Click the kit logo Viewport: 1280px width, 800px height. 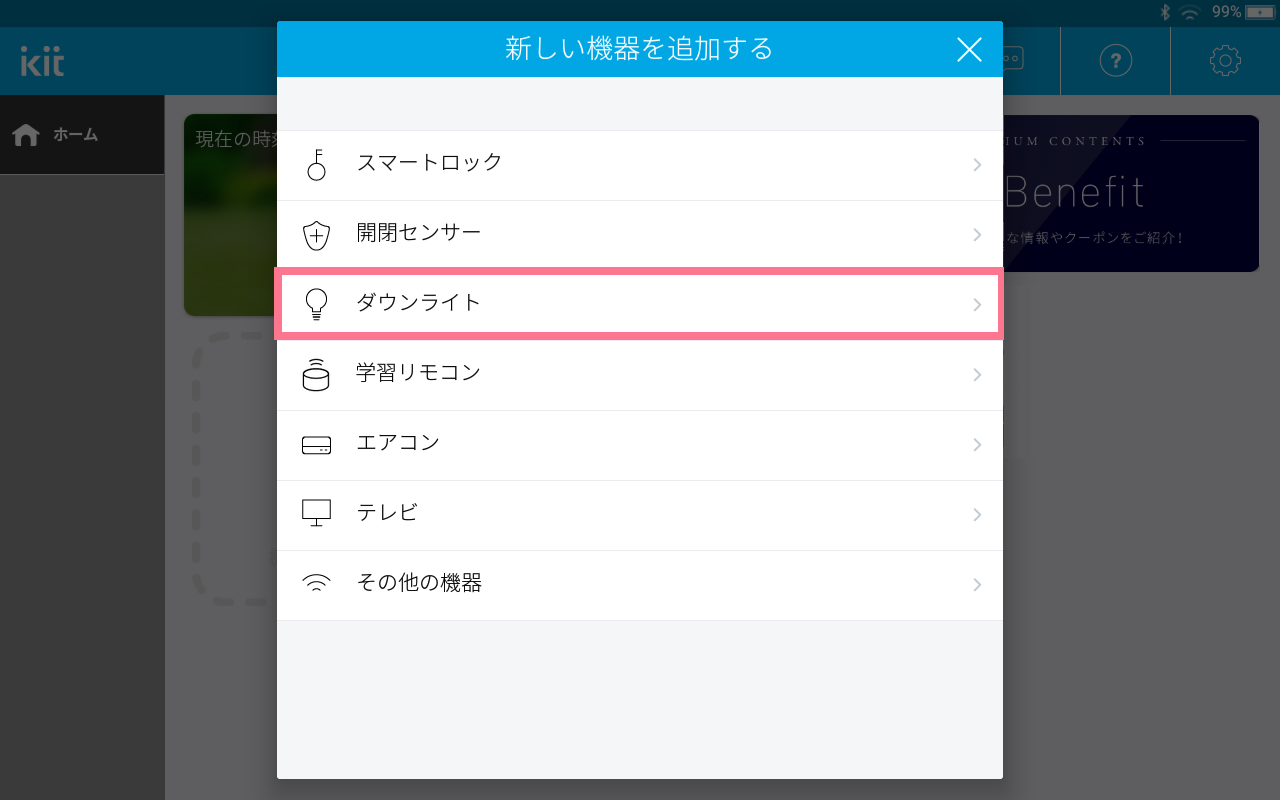43,61
